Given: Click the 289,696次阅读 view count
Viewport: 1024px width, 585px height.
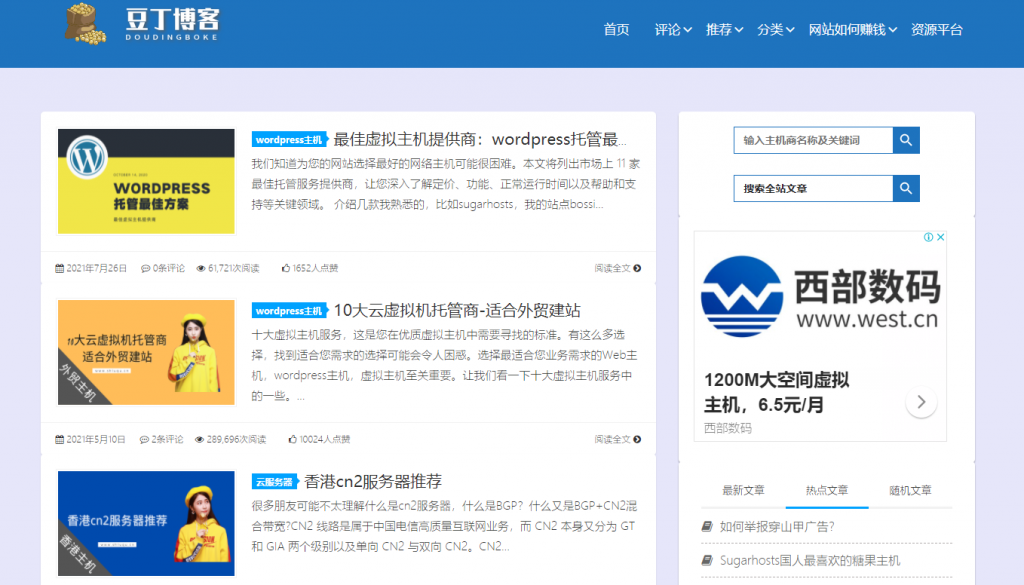Looking at the screenshot, I should pos(236,439).
